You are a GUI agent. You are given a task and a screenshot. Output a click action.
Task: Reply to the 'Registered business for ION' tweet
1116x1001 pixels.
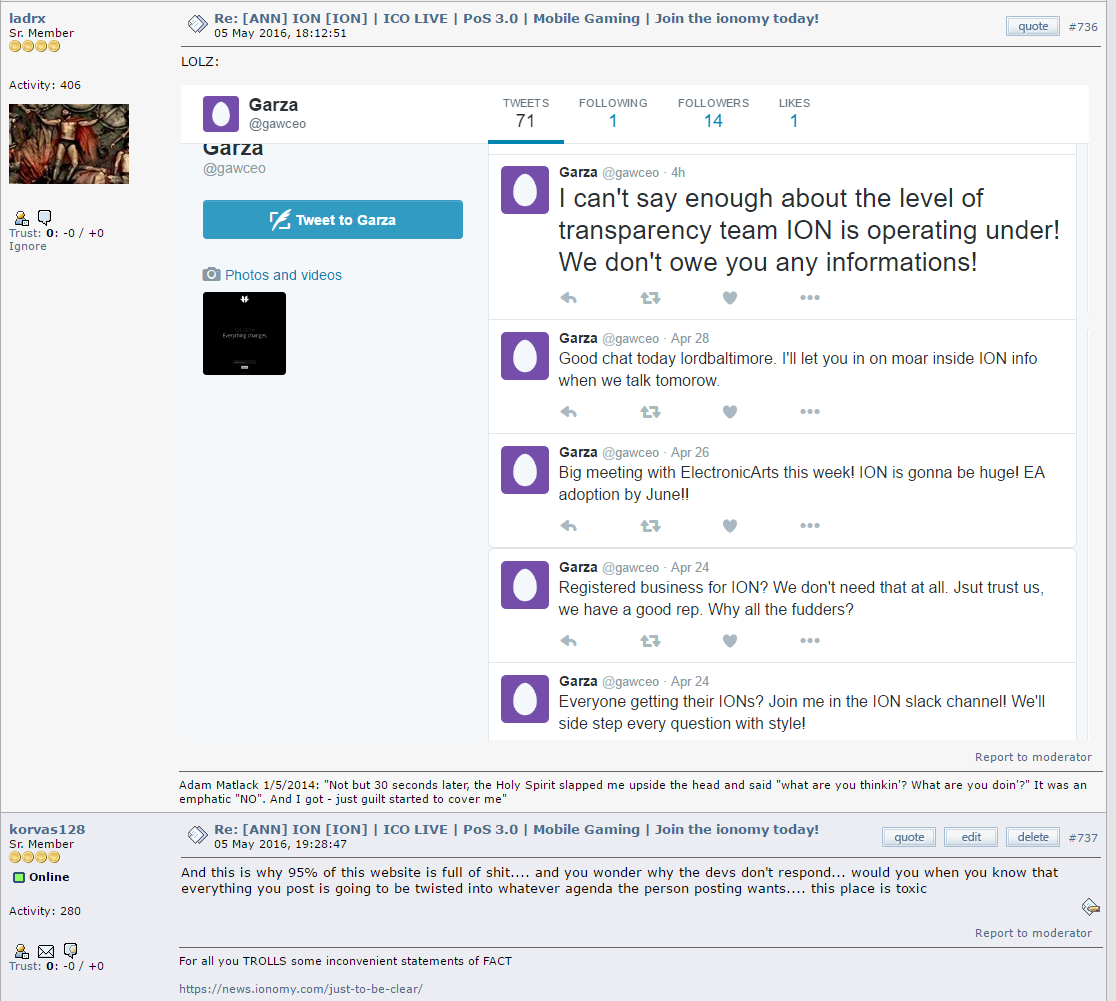point(568,641)
